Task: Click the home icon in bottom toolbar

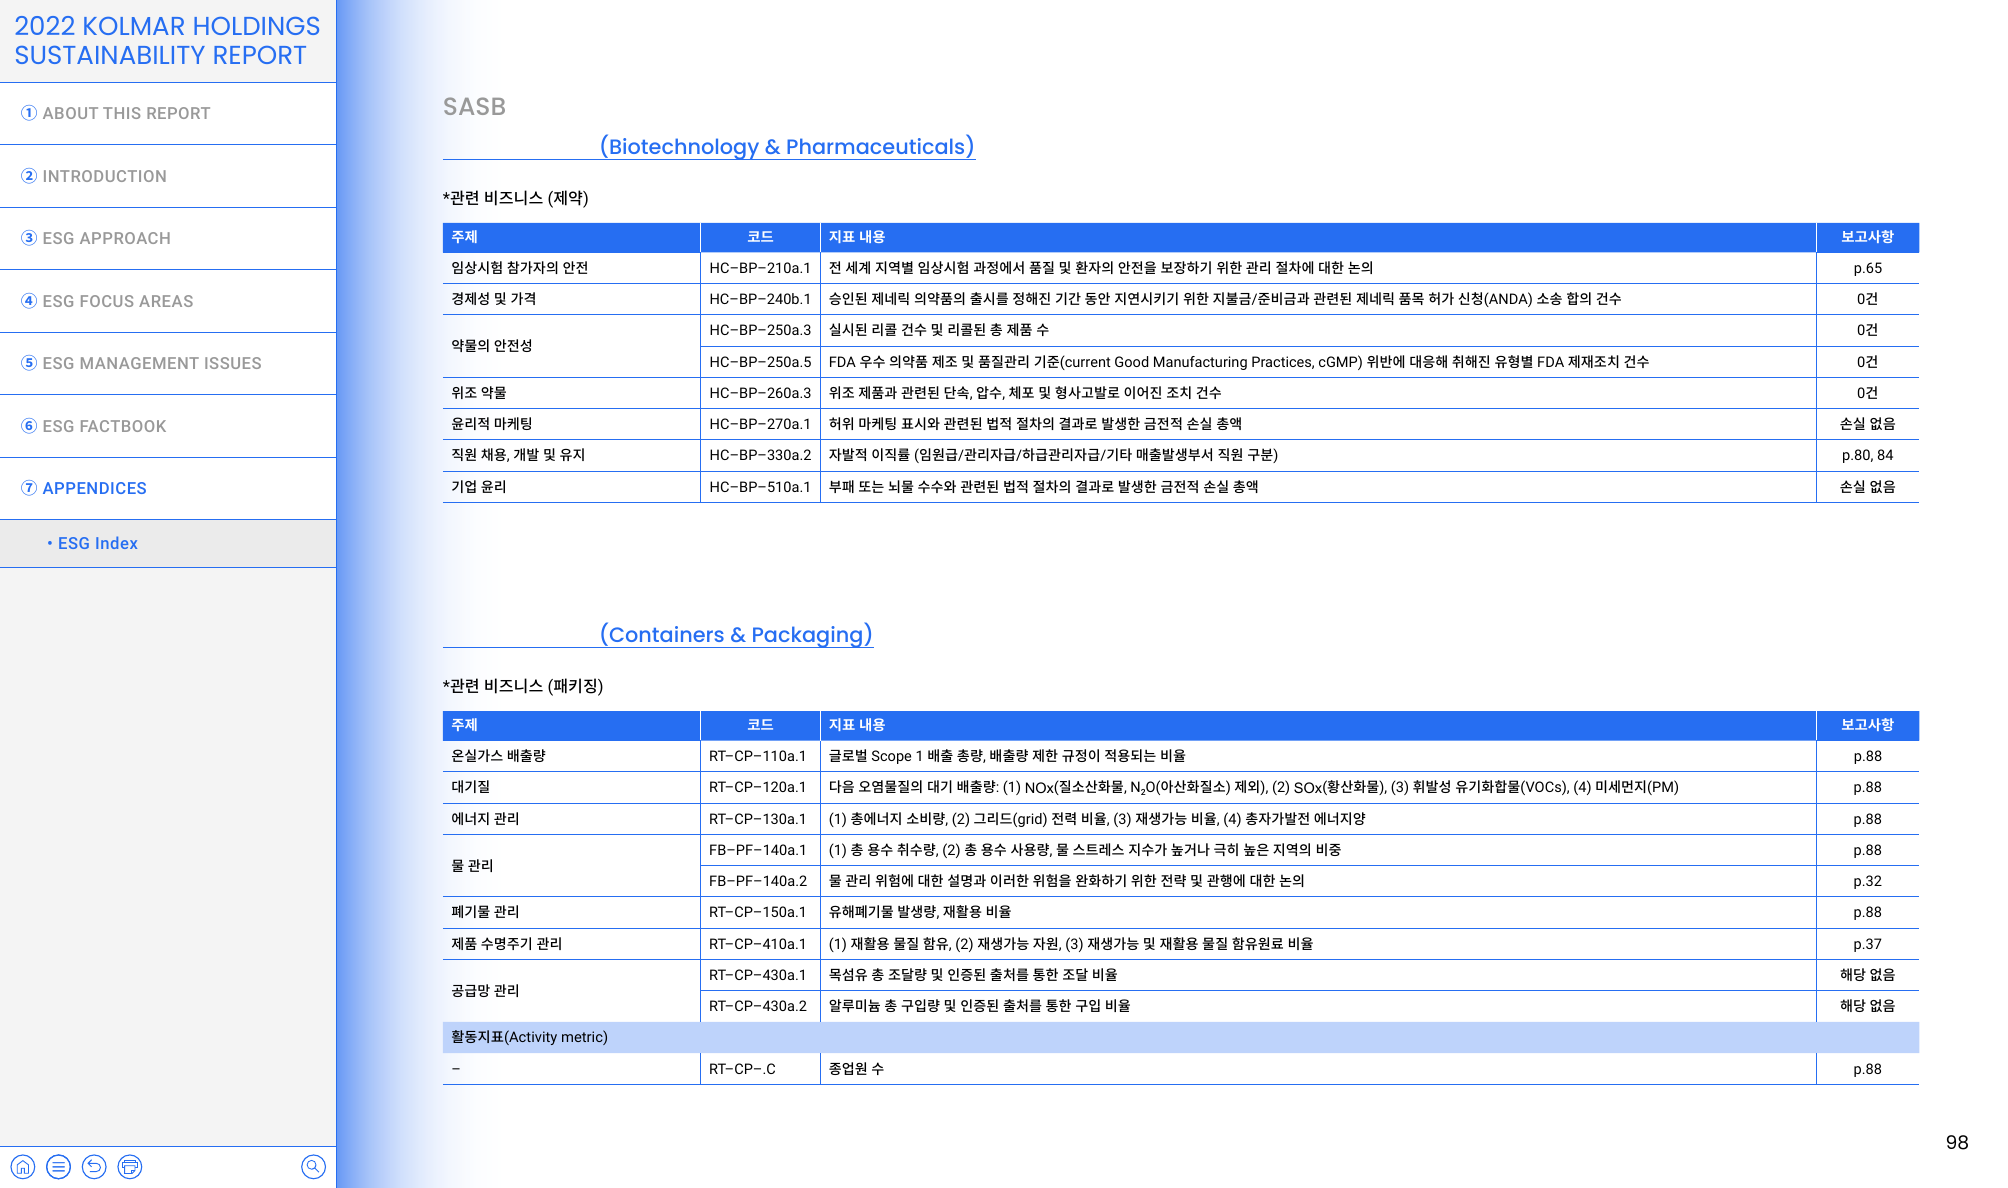Action: pyautogui.click(x=23, y=1167)
